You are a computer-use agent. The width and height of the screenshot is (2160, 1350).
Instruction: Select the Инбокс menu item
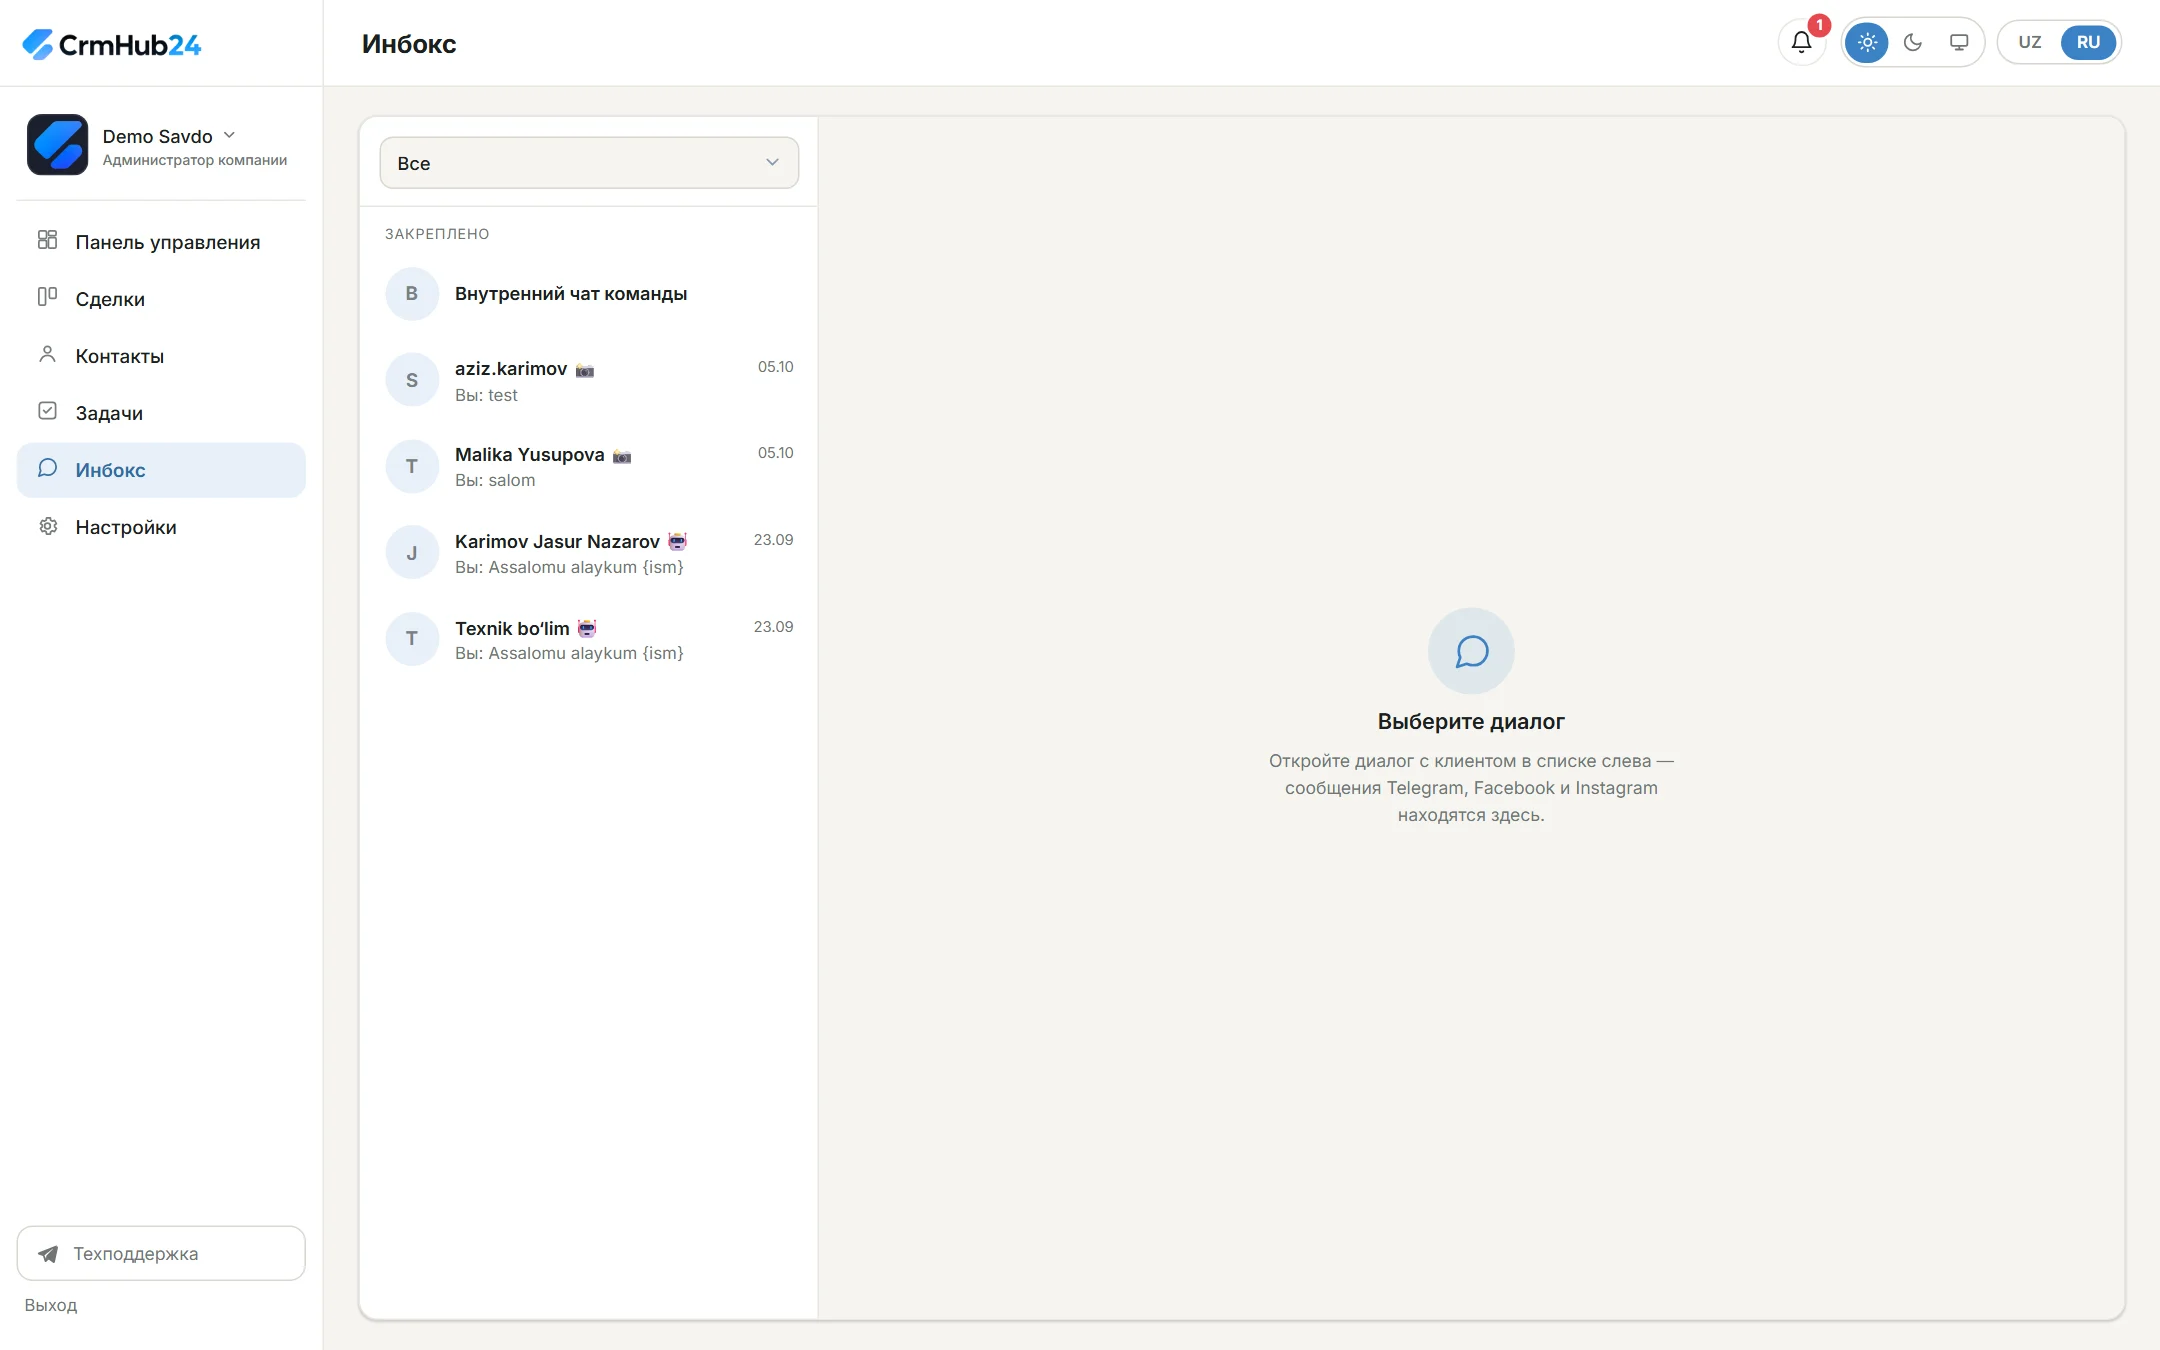click(161, 469)
